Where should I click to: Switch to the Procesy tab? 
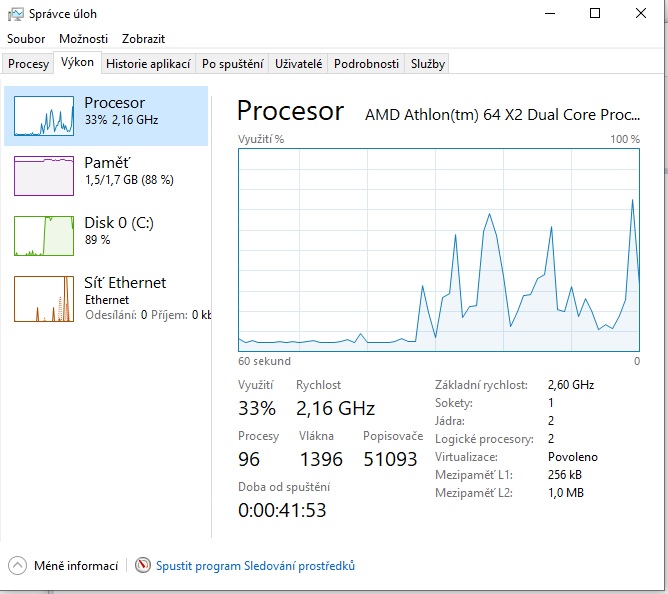(x=28, y=64)
